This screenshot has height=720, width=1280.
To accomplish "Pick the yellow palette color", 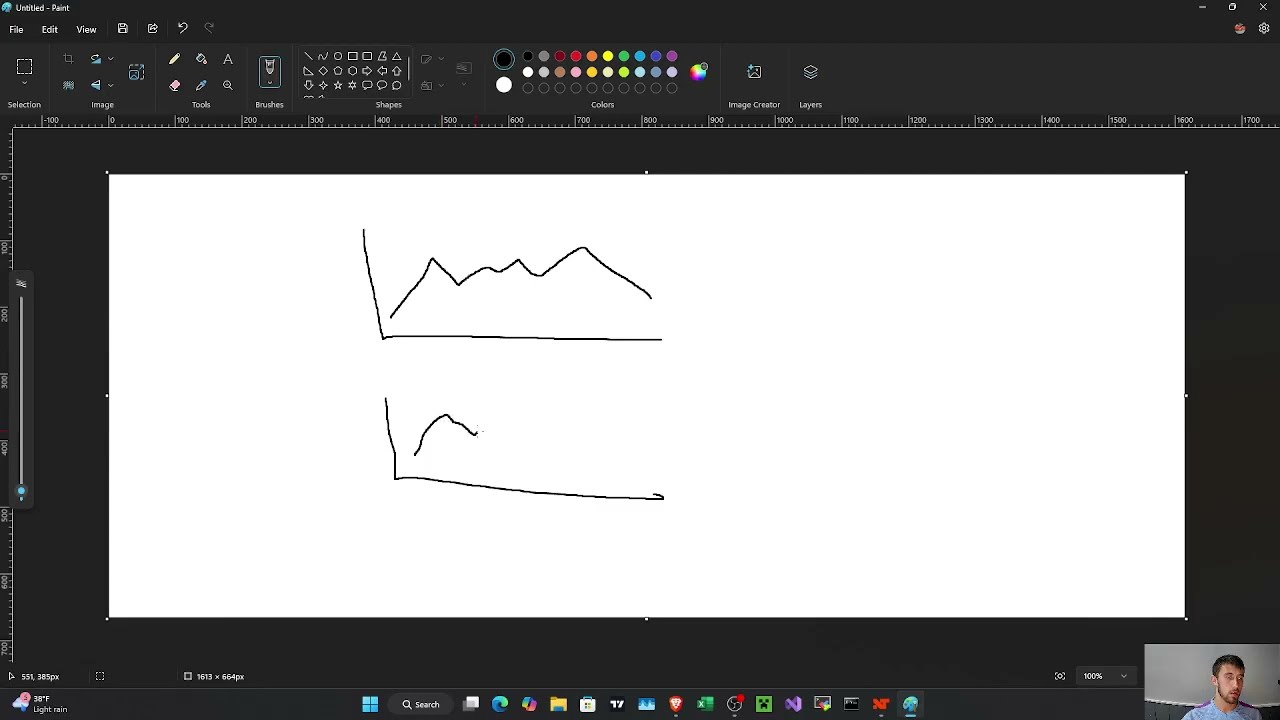I will pos(608,56).
